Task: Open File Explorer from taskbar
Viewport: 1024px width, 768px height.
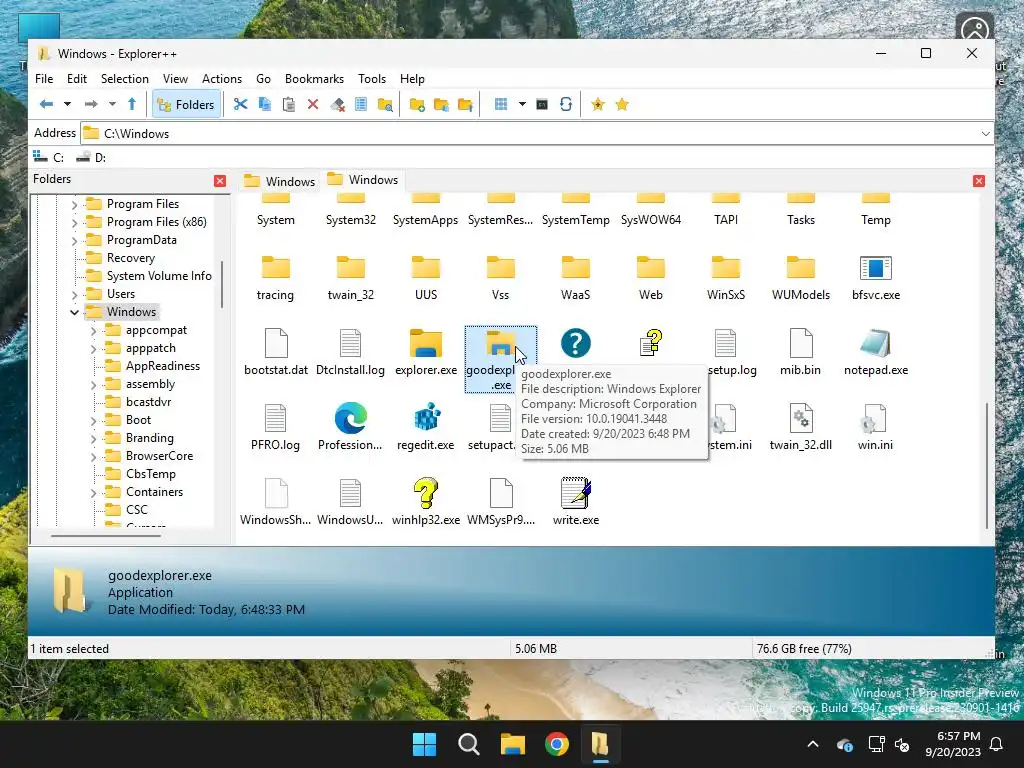Action: point(513,744)
